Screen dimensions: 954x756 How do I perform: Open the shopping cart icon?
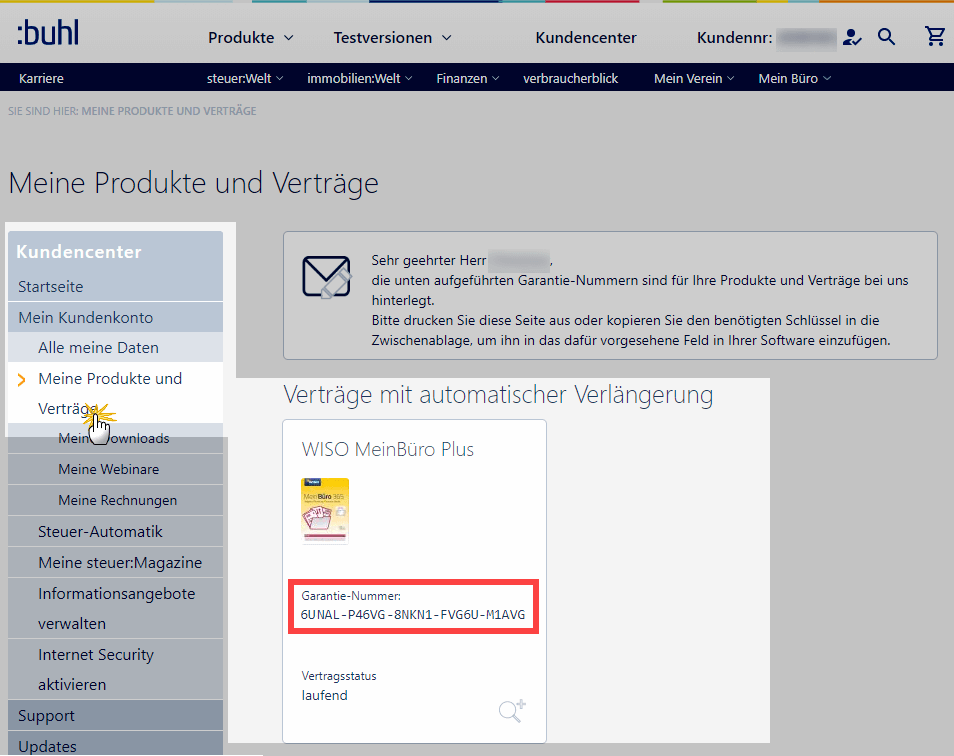tap(935, 36)
